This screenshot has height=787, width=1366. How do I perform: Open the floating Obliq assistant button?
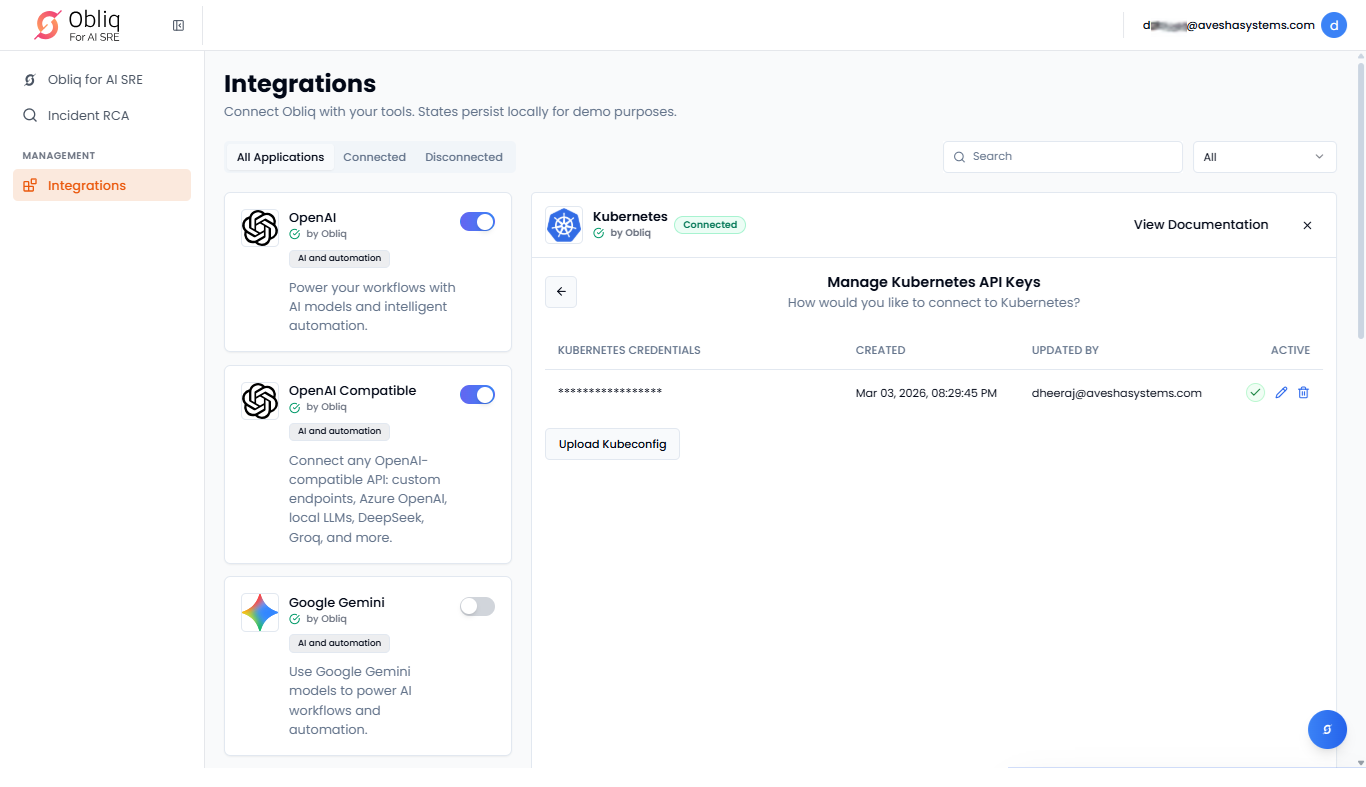coord(1327,729)
